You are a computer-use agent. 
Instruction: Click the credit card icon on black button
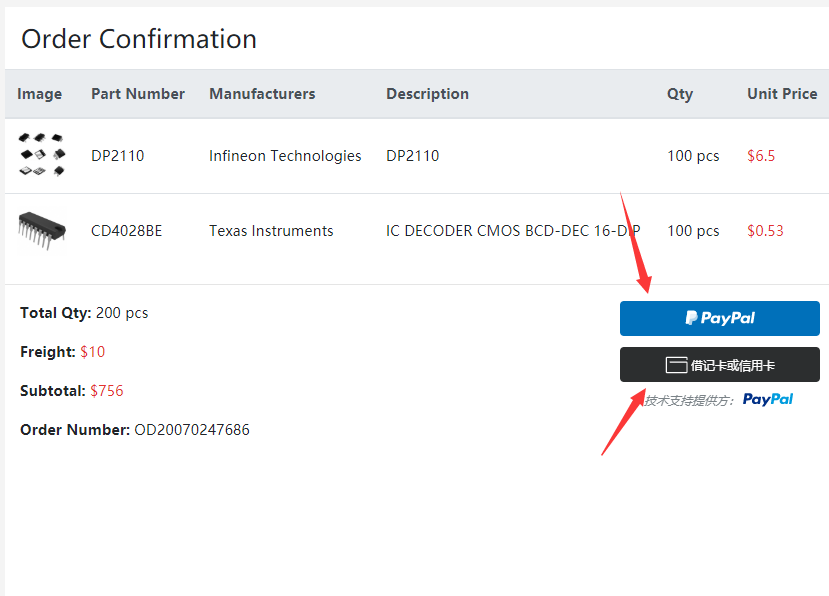tap(676, 365)
